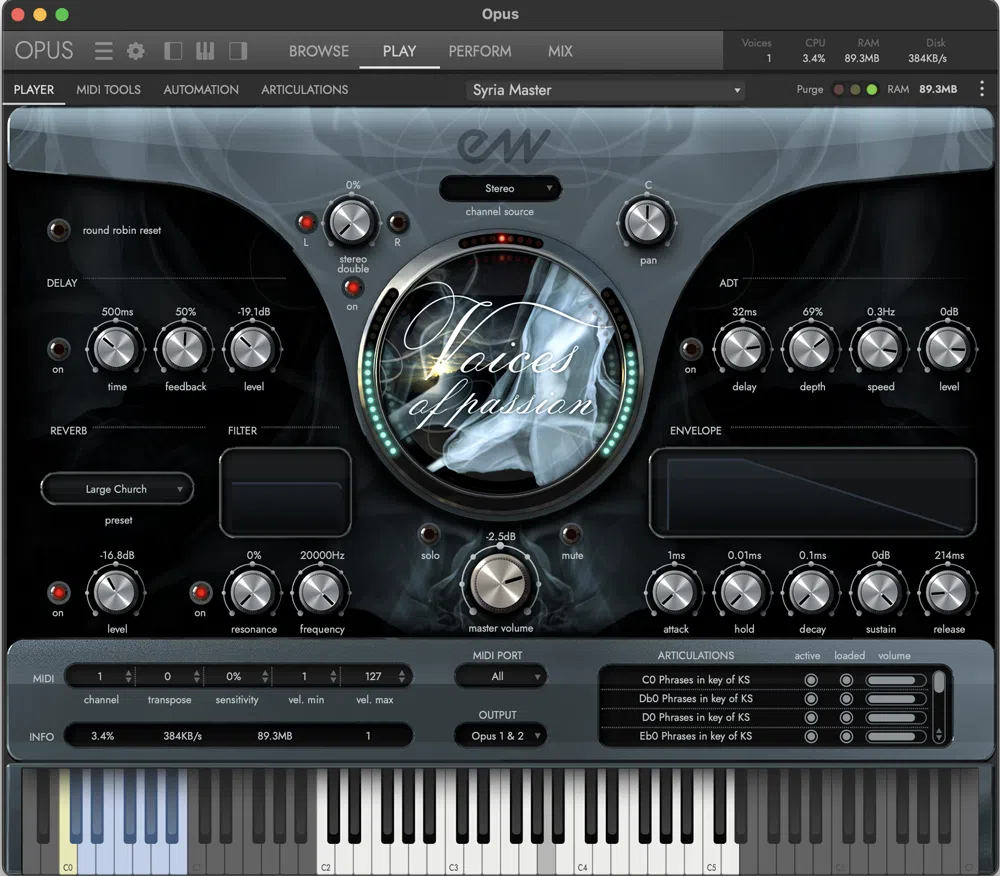This screenshot has height=876, width=1000.
Task: Open the settings gear icon
Action: pos(136,51)
